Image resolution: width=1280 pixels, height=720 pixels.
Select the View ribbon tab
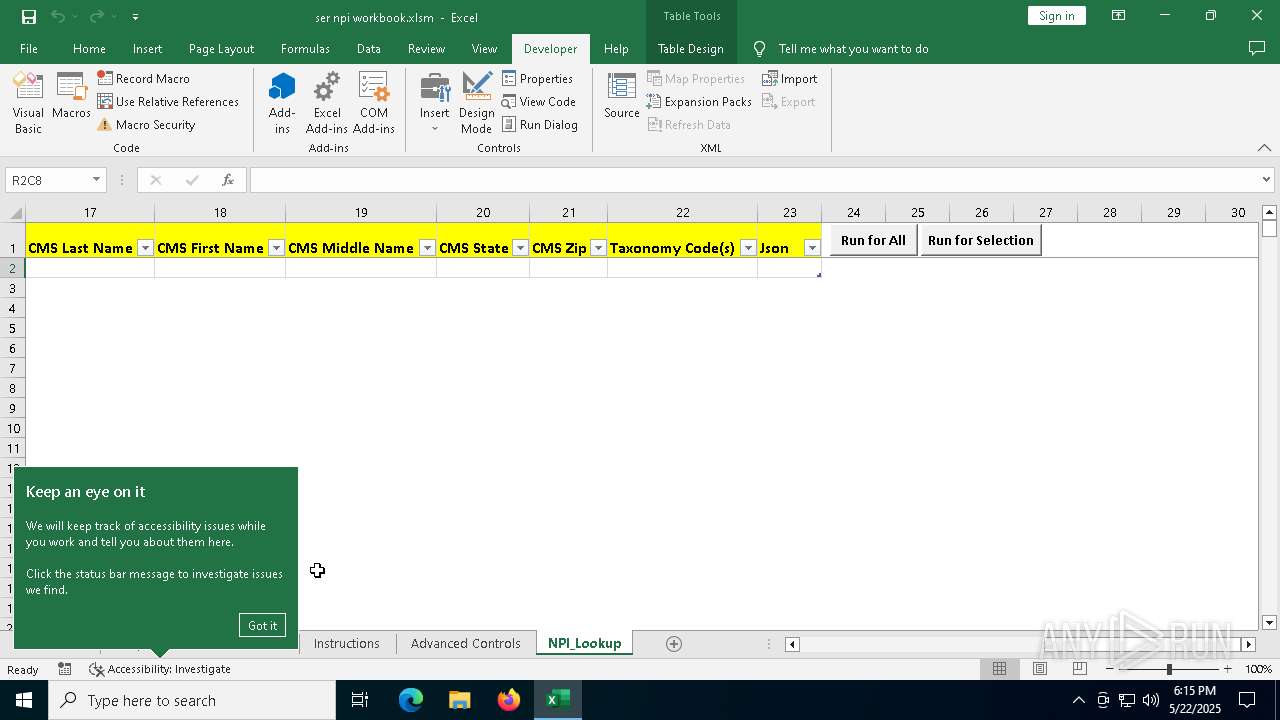point(484,48)
